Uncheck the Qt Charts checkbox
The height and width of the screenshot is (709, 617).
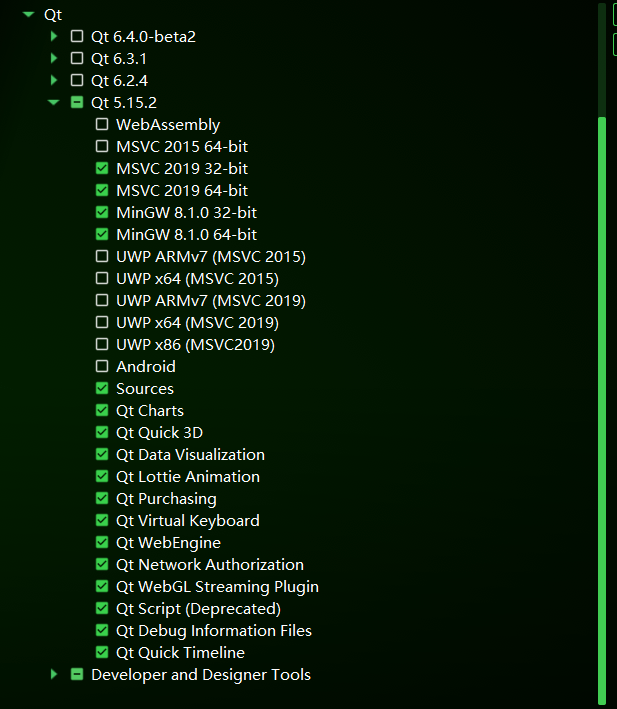pos(102,410)
